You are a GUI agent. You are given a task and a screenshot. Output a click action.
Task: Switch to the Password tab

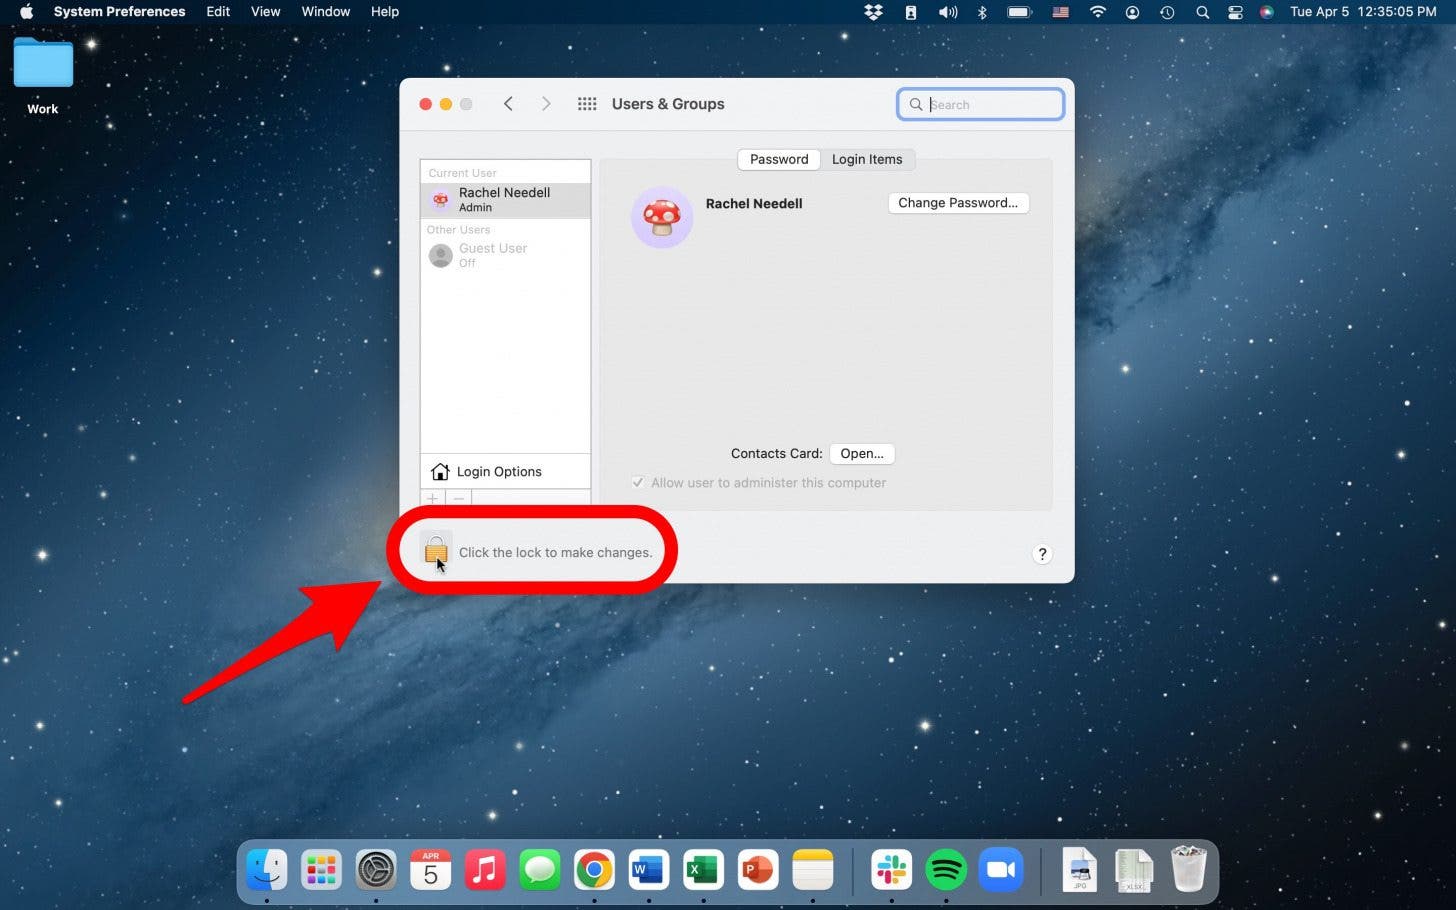pos(779,159)
